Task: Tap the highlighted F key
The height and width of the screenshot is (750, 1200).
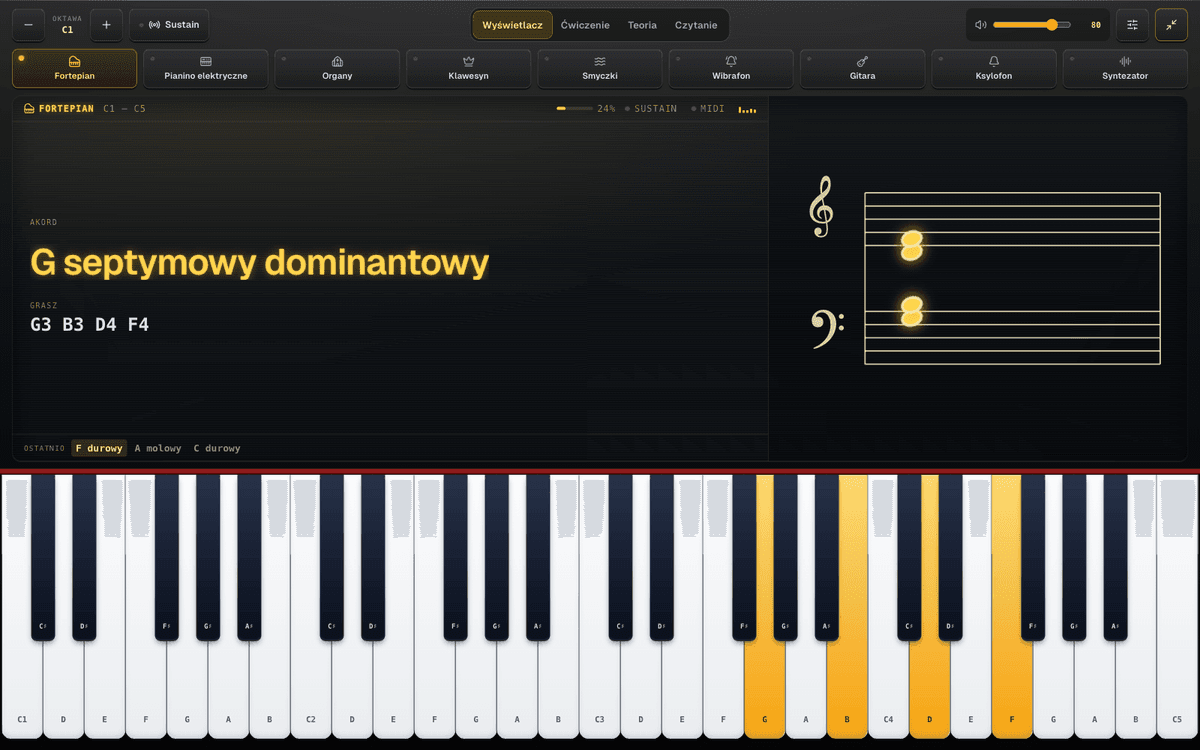Action: pos(1012,690)
